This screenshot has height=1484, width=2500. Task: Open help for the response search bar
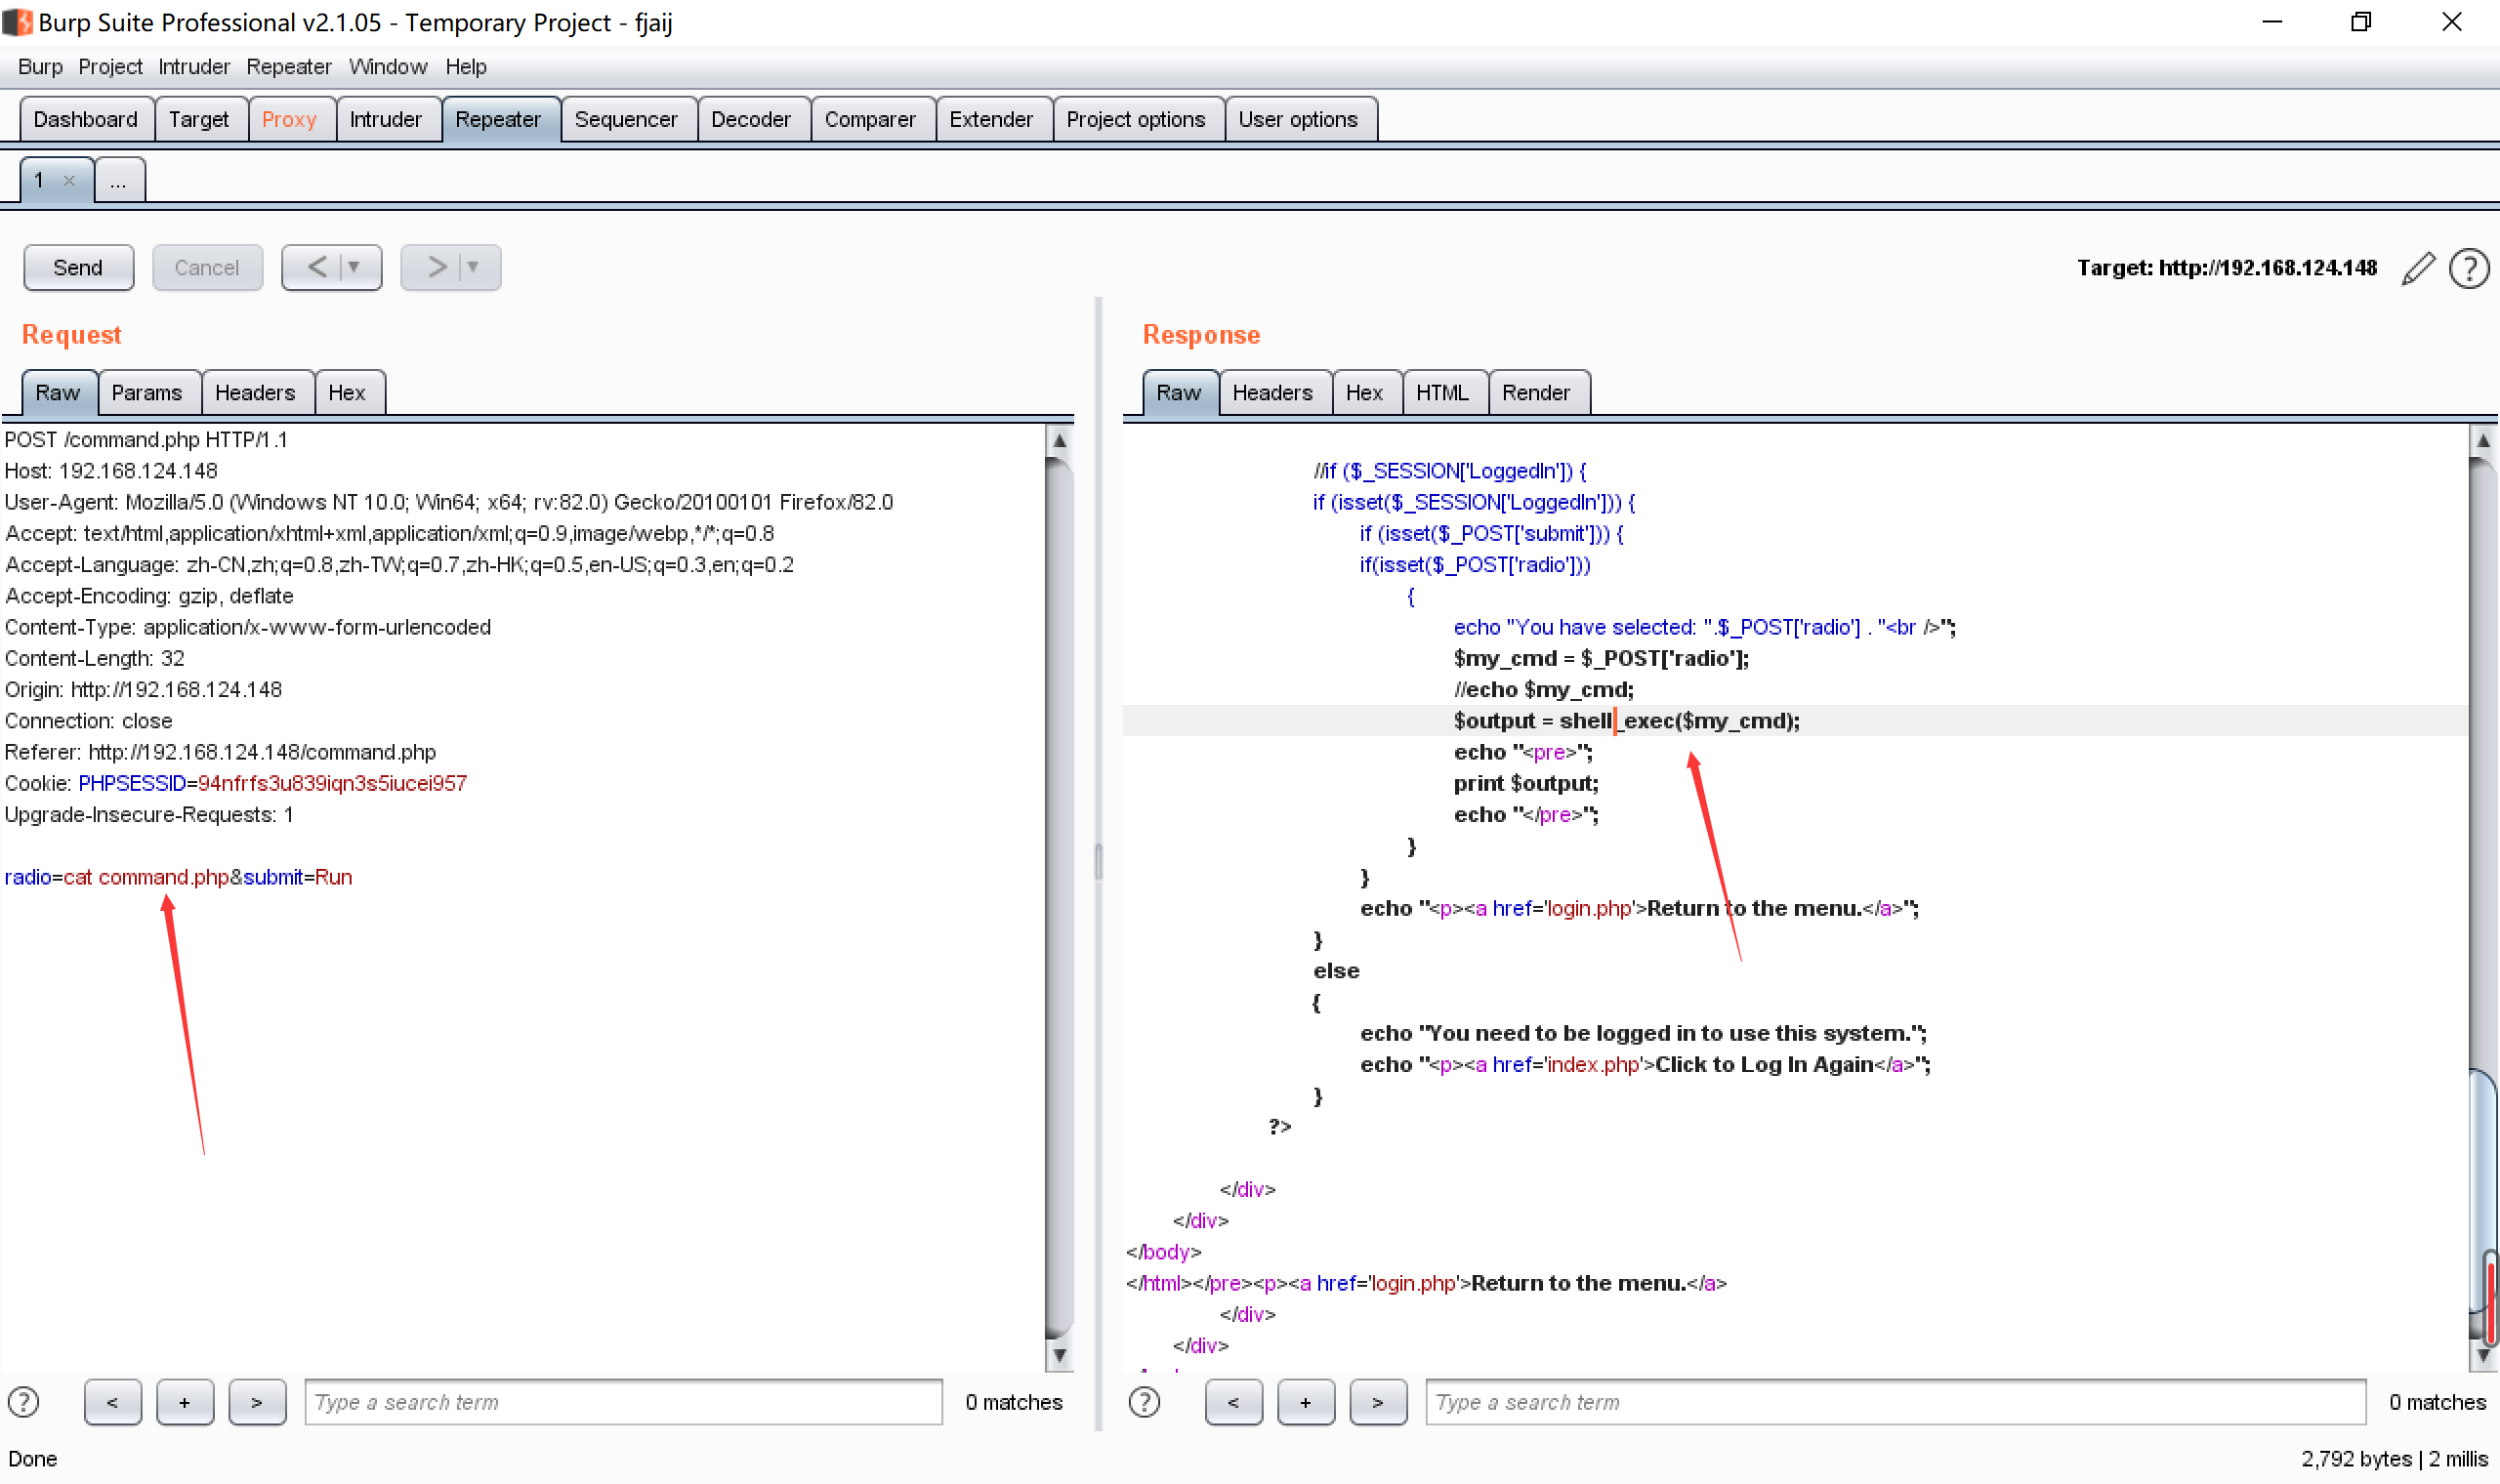coord(1144,1402)
